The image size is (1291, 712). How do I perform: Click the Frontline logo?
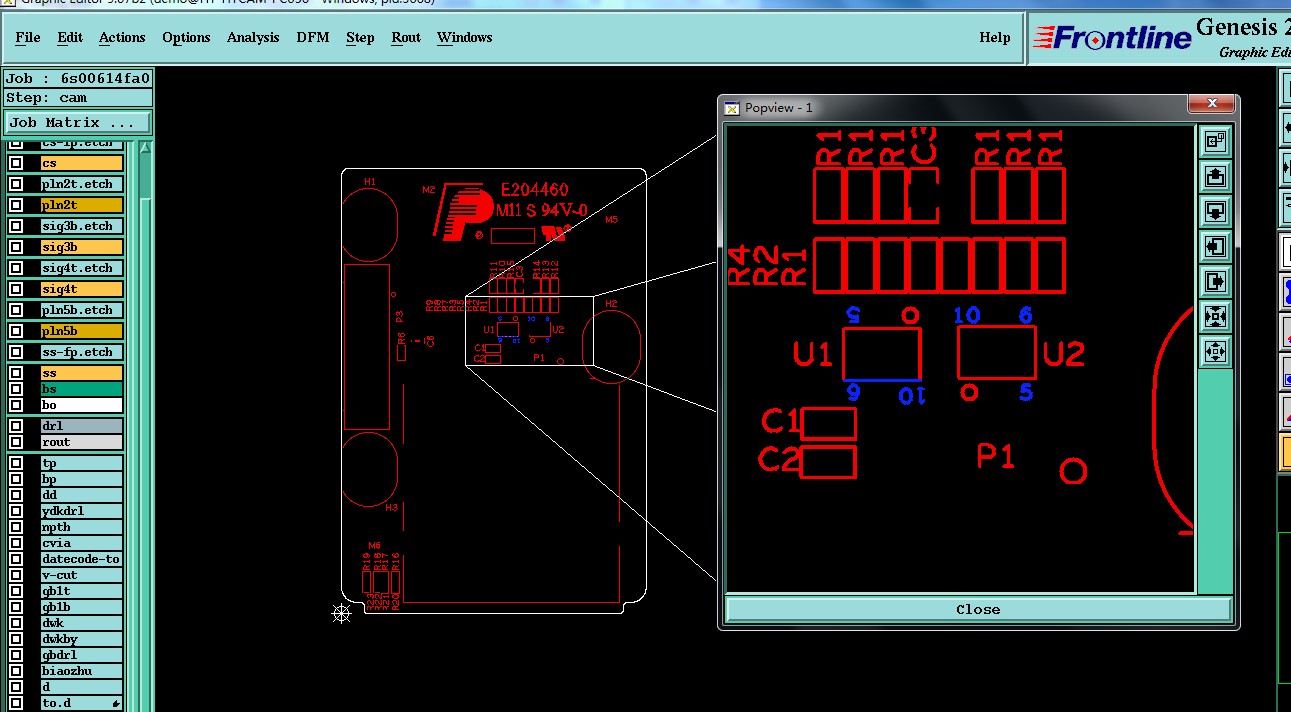coord(1112,38)
